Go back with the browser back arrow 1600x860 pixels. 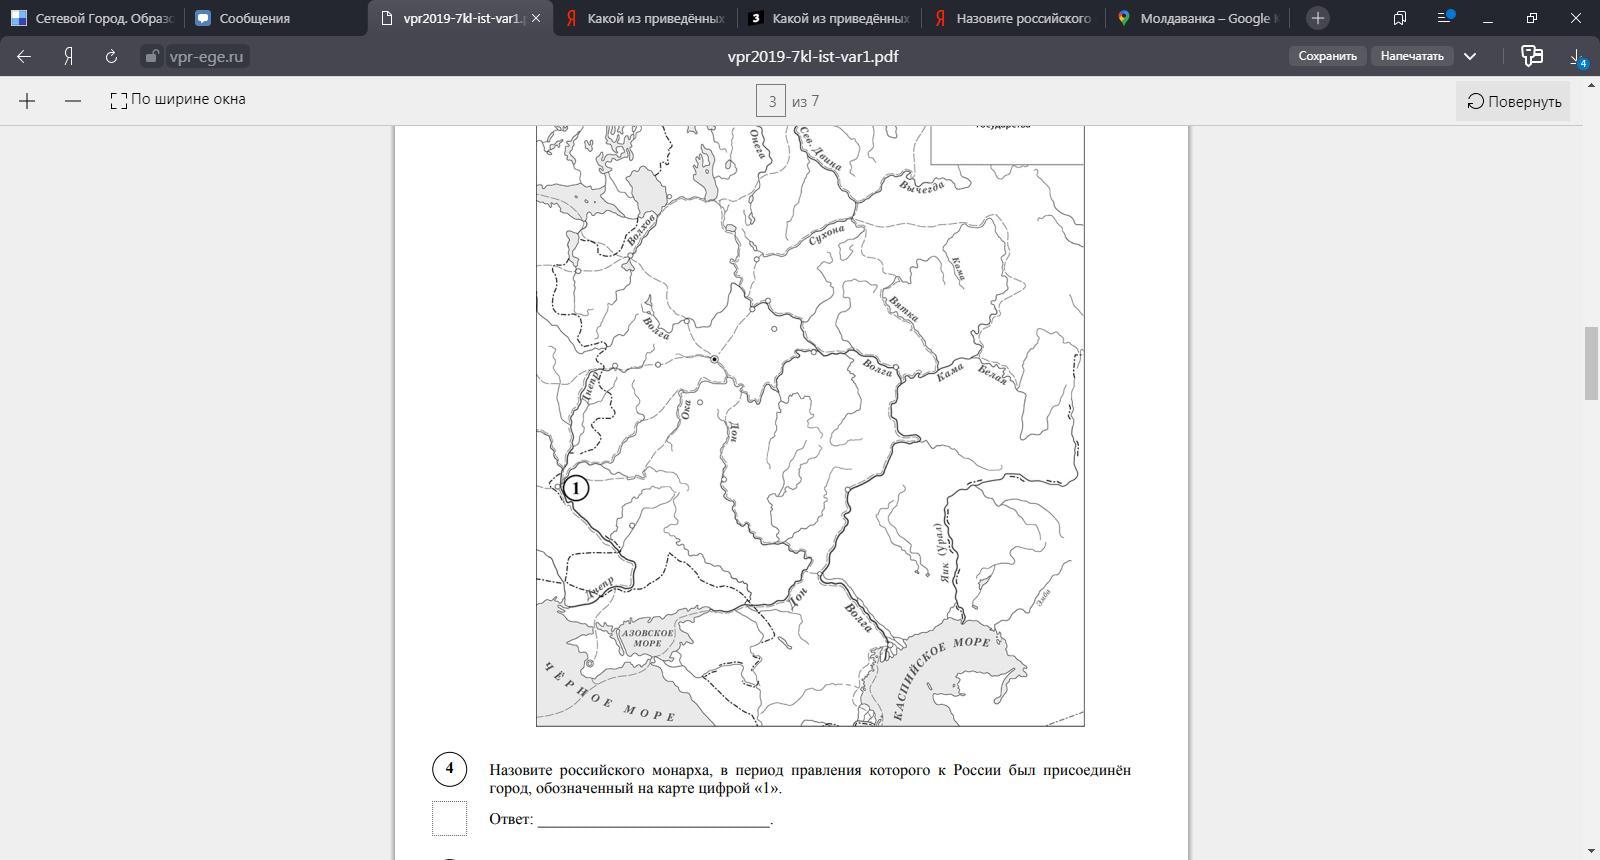pos(24,57)
